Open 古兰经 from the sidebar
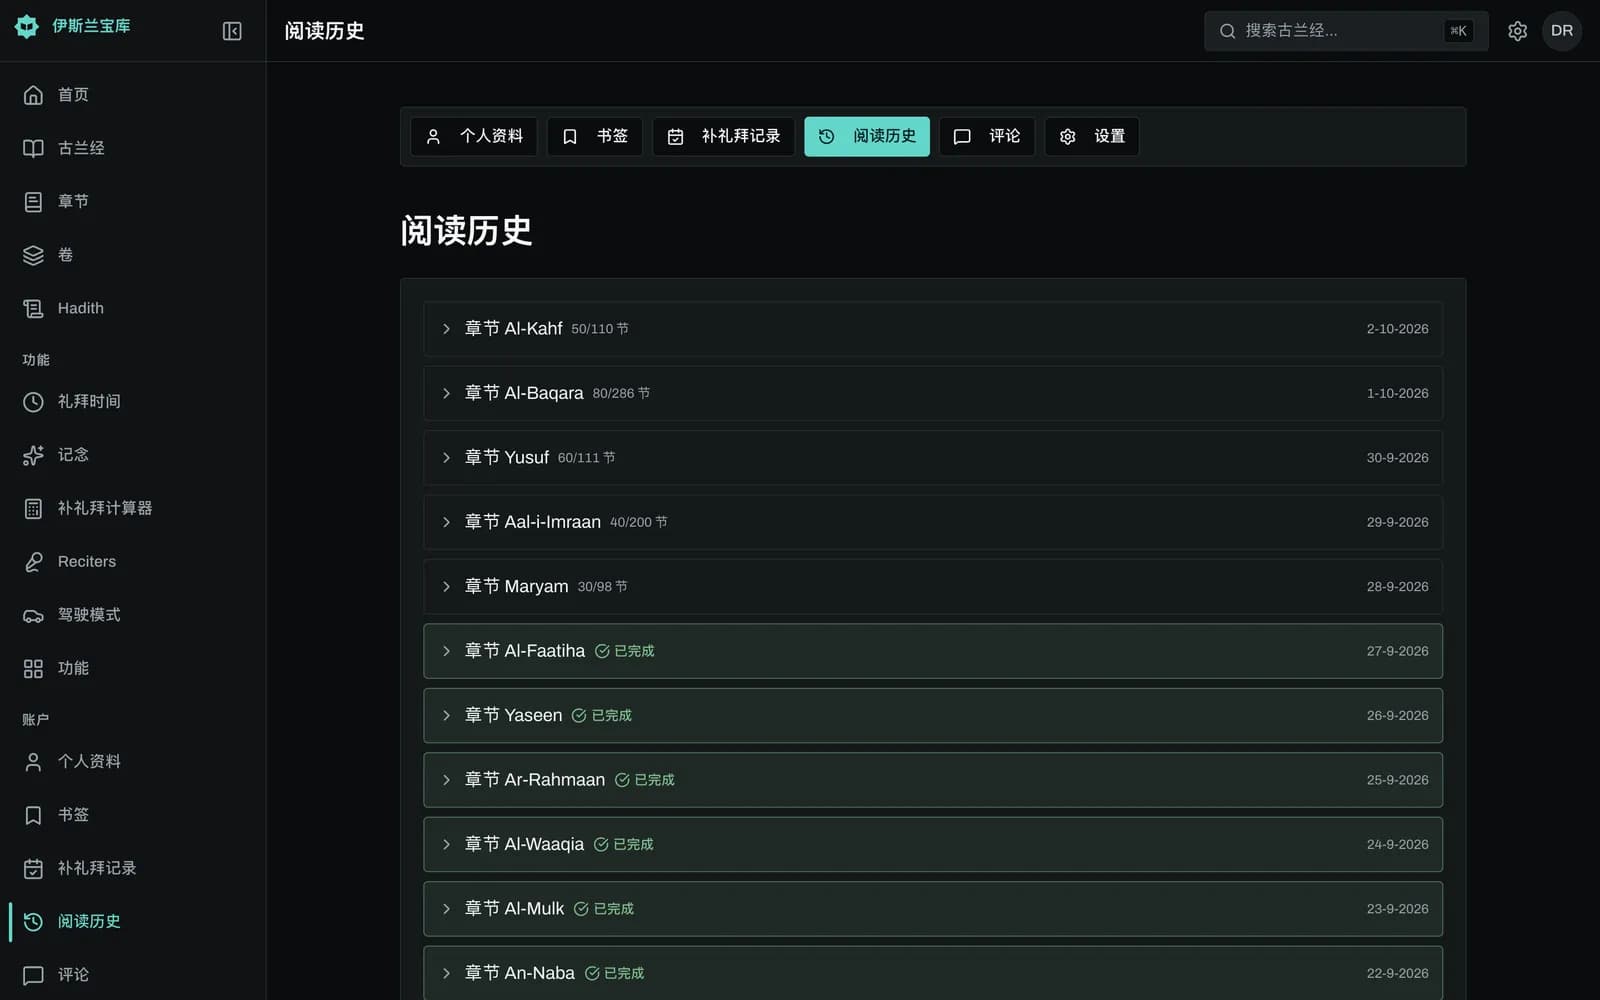The width and height of the screenshot is (1600, 1000). (133, 148)
